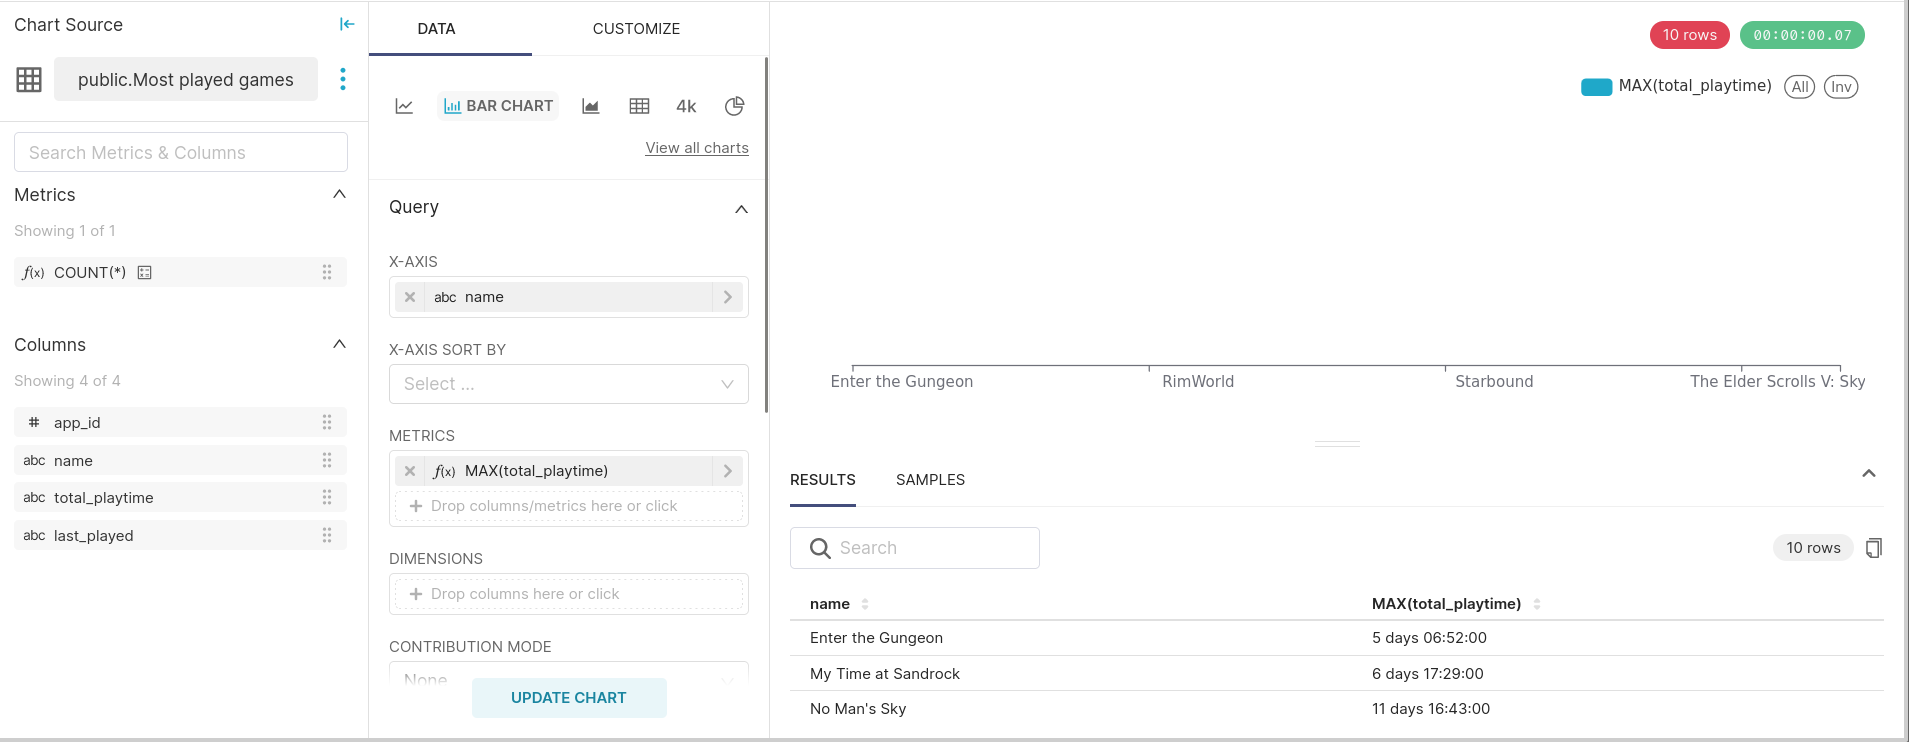Click the View all charts link
1909x742 pixels.
coord(697,148)
